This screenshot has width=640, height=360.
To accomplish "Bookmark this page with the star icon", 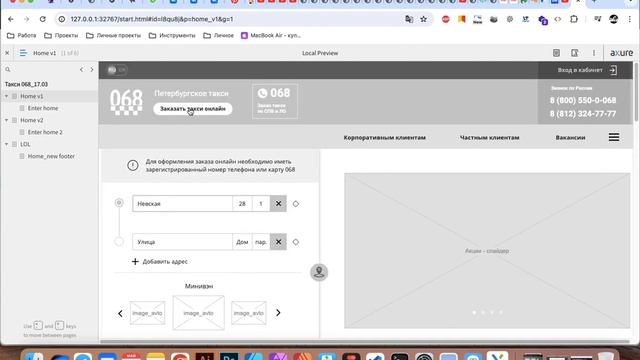I will (x=424, y=19).
